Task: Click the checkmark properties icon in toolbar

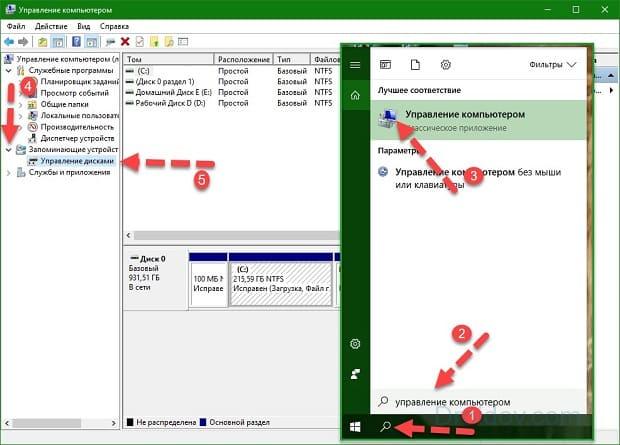Action: [140, 42]
